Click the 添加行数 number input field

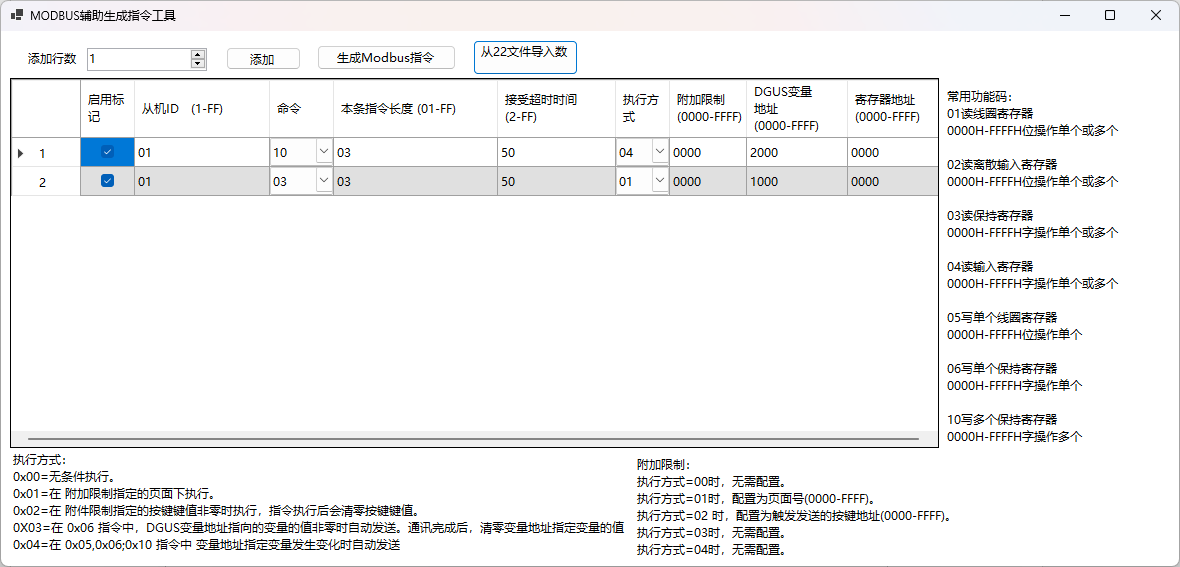coord(138,59)
